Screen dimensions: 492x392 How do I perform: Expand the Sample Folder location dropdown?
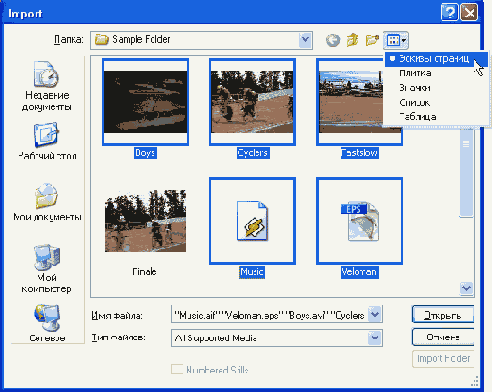[x=305, y=40]
